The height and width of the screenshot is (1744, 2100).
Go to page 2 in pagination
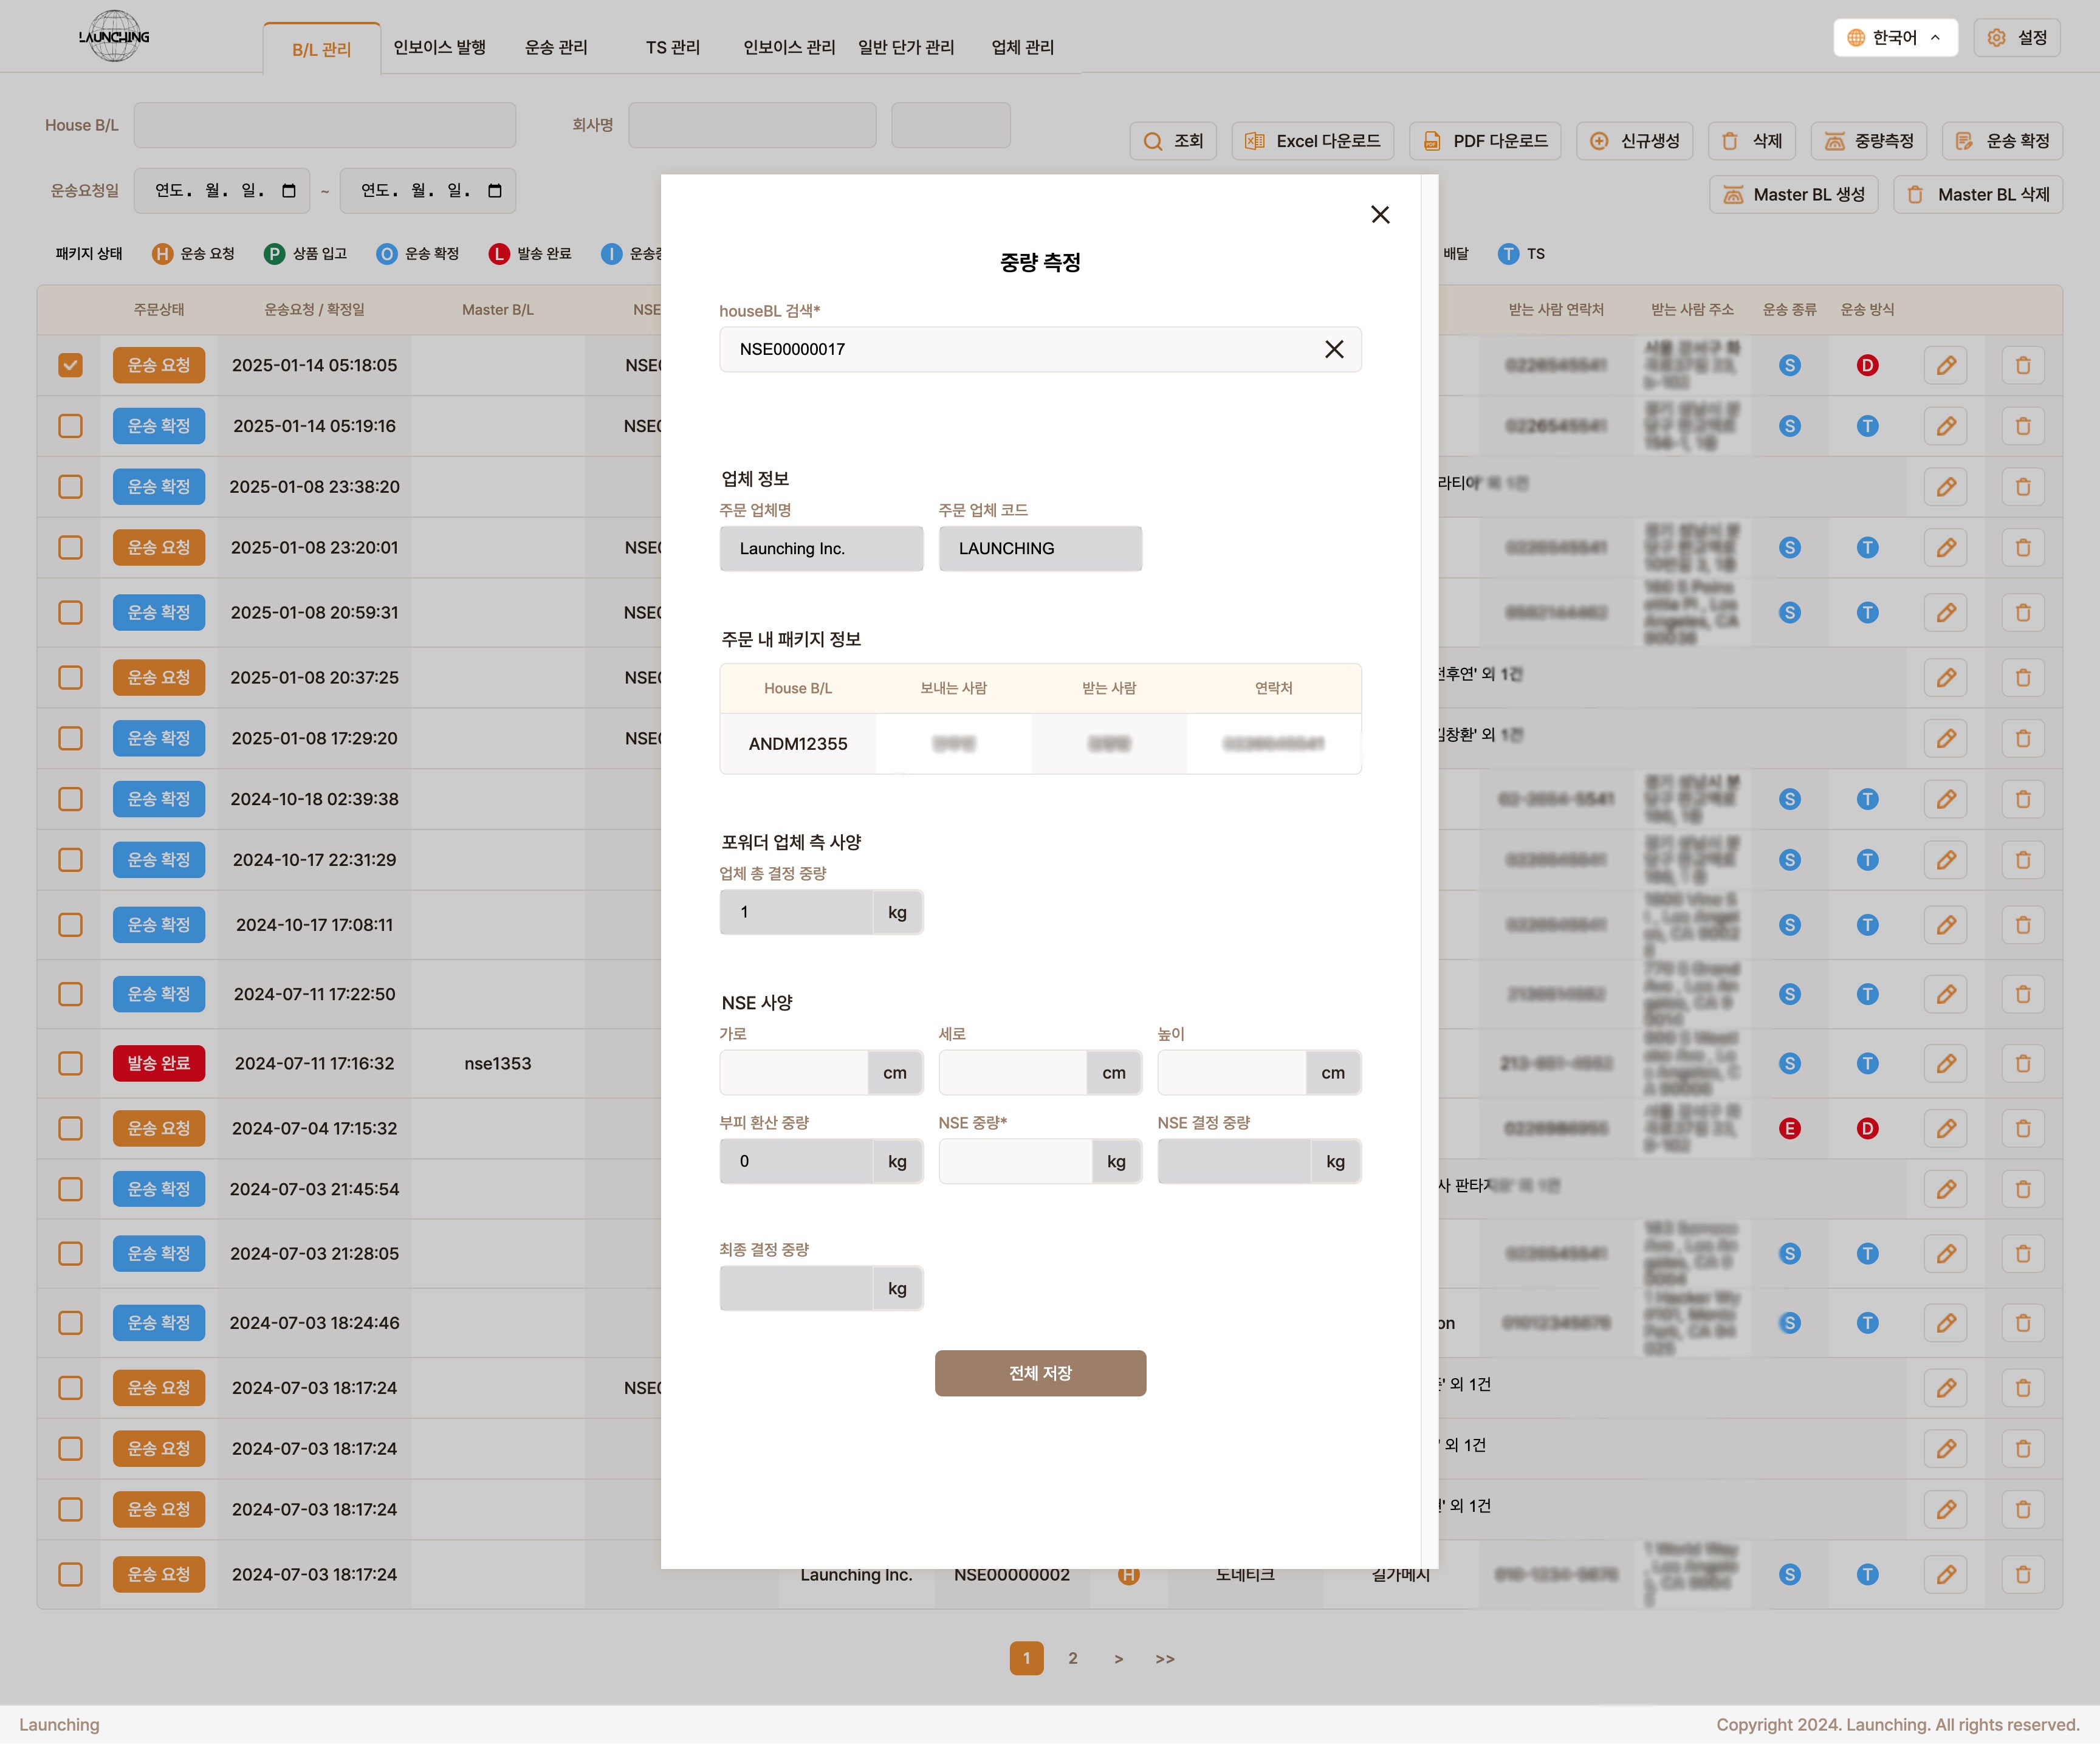tap(1073, 1658)
